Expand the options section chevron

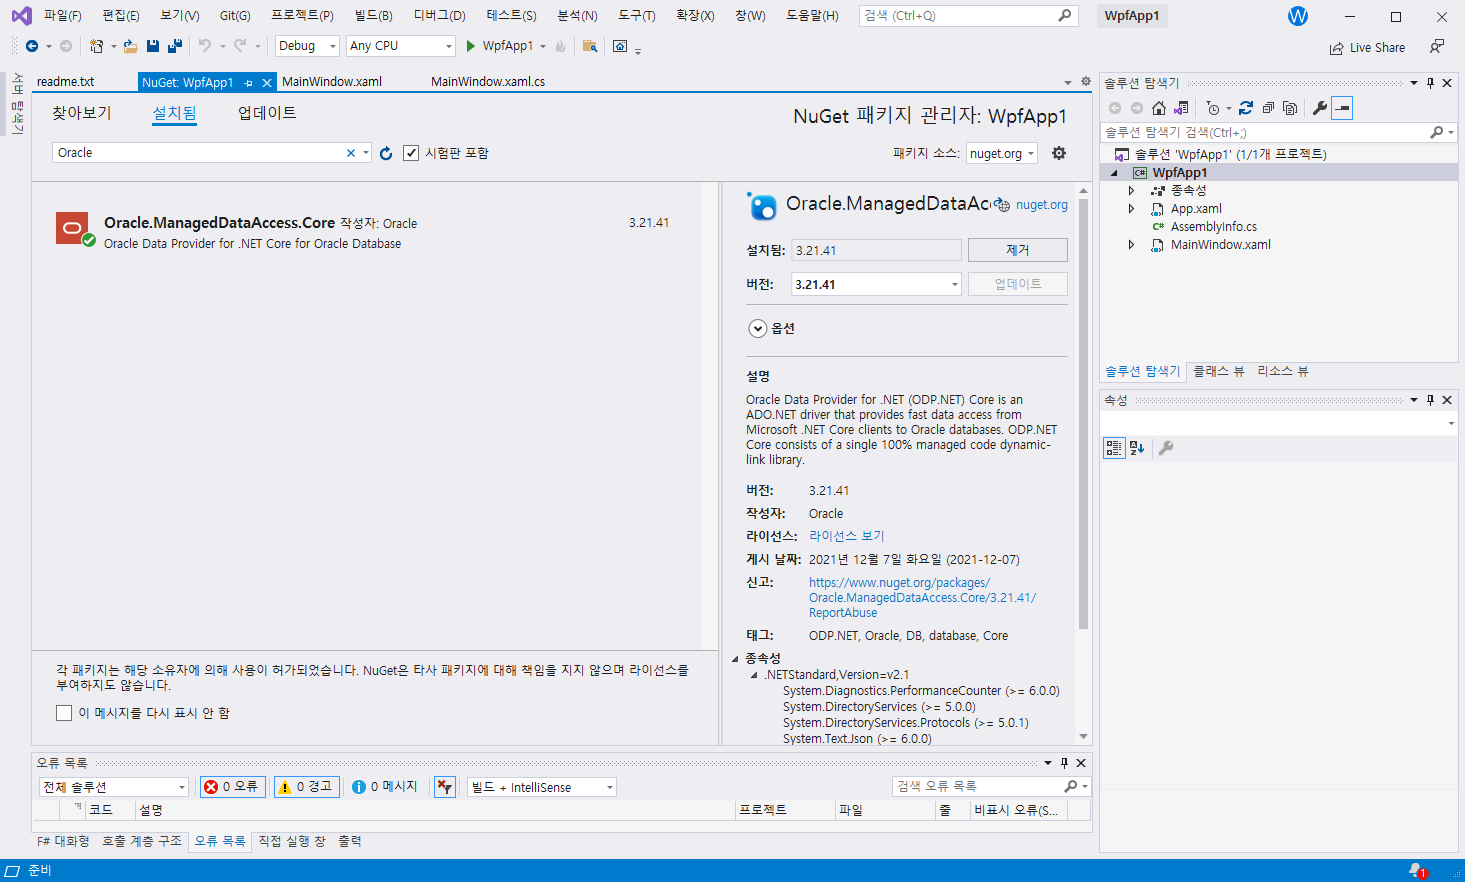tap(757, 329)
